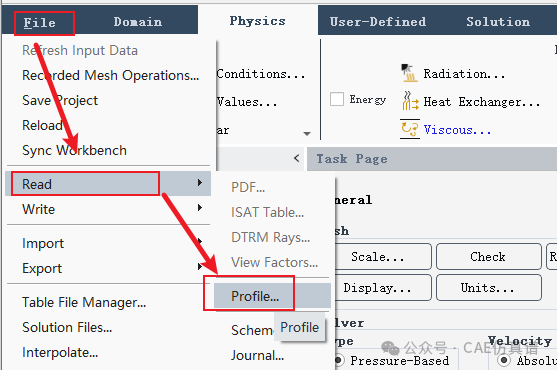Open Radiation... settings

(464, 74)
